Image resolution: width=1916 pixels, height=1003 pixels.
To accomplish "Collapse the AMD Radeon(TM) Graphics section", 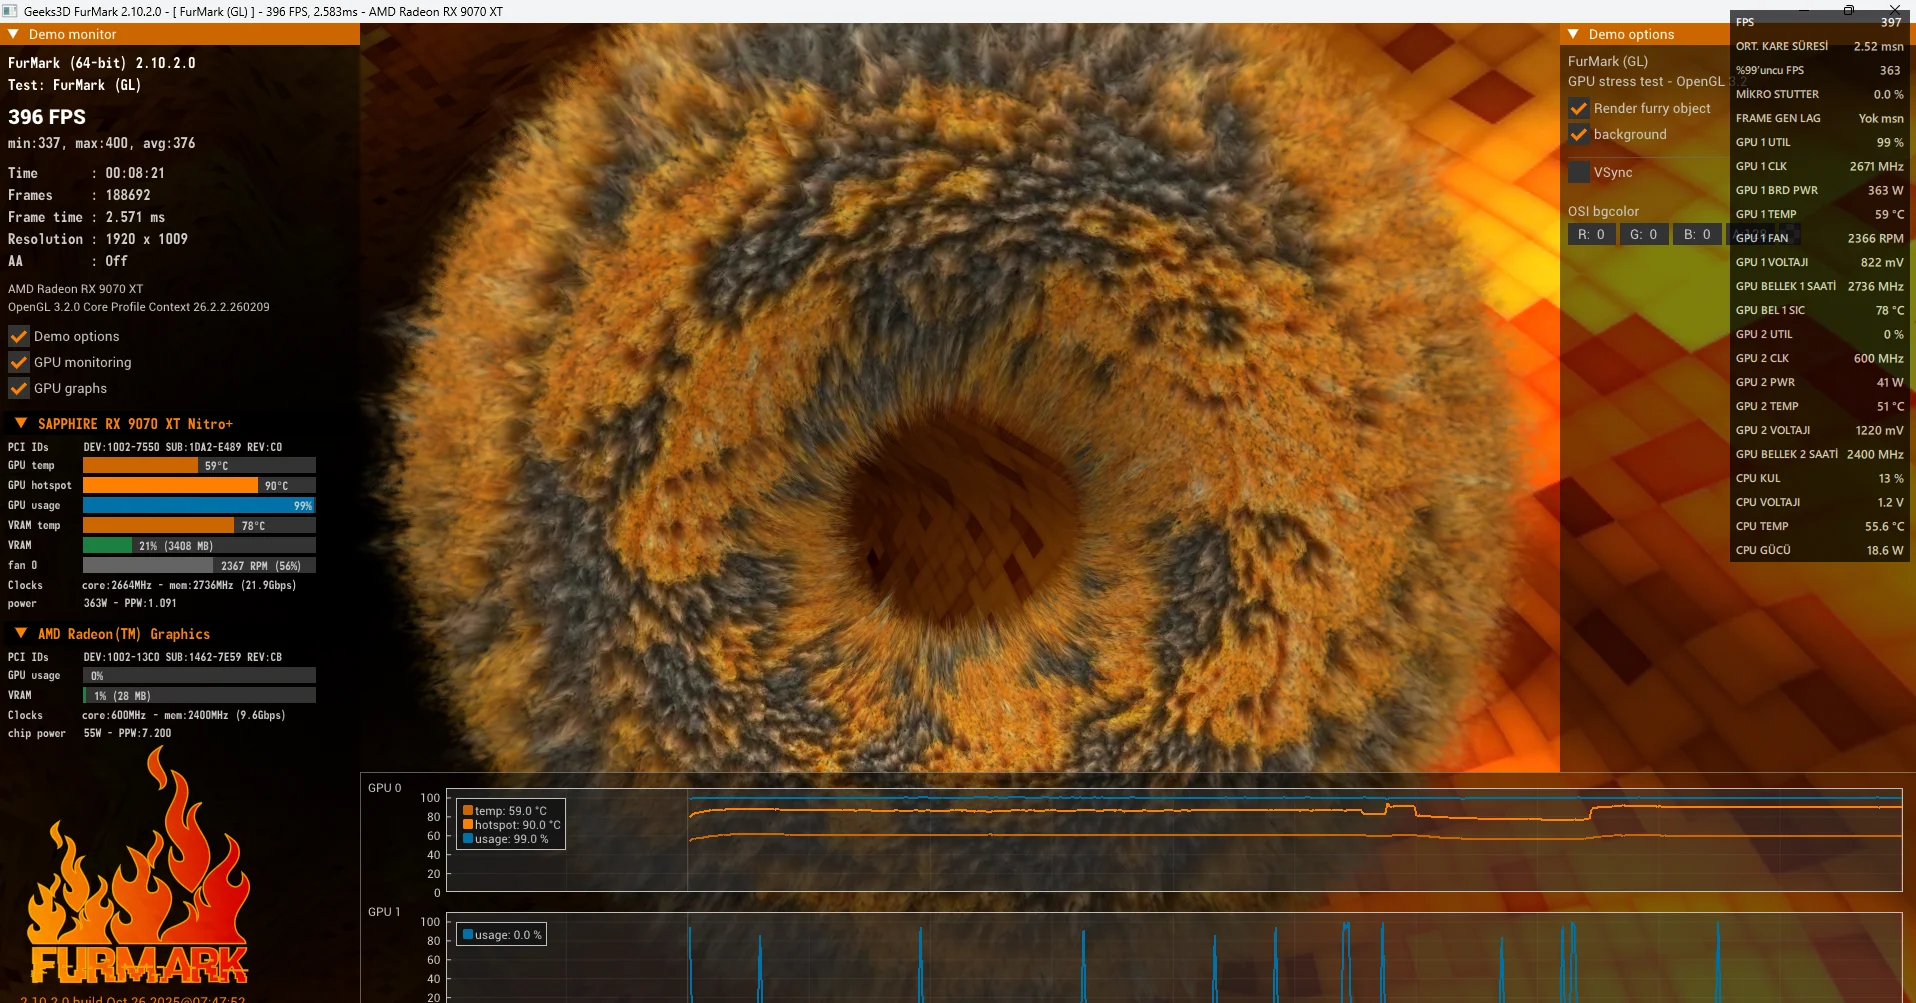I will click(21, 634).
